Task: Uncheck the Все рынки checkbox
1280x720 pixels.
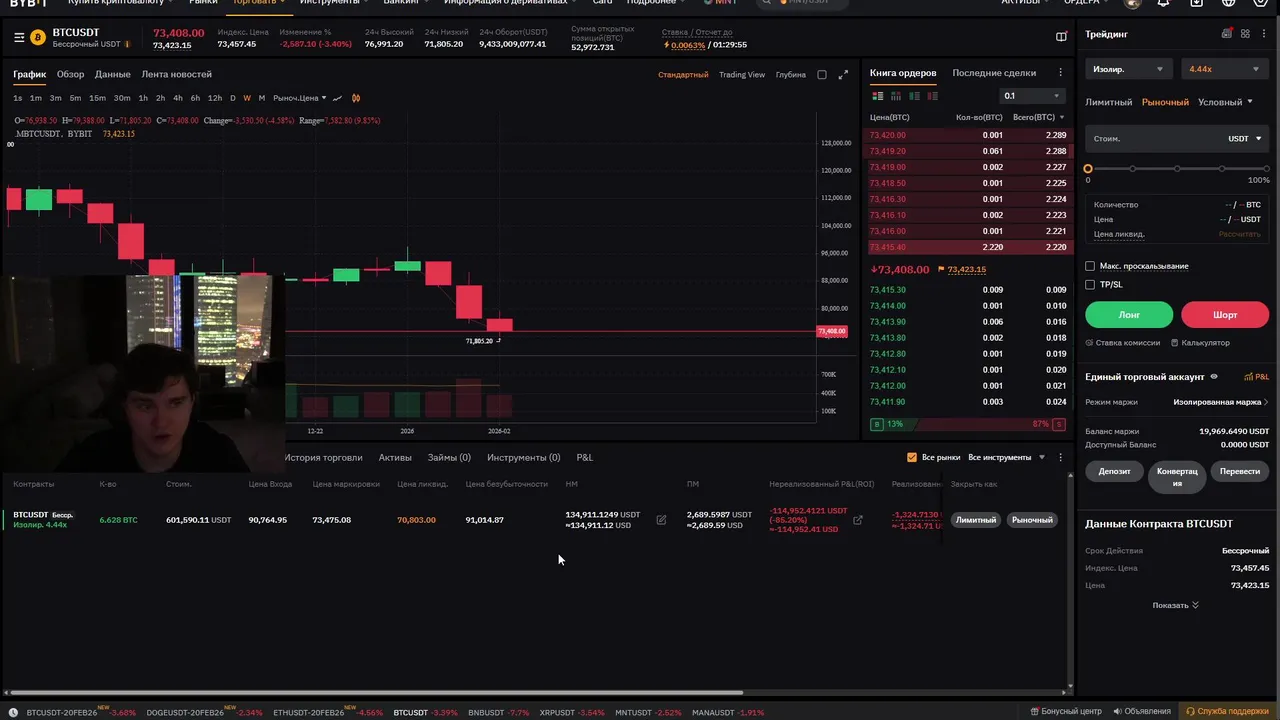Action: point(912,457)
